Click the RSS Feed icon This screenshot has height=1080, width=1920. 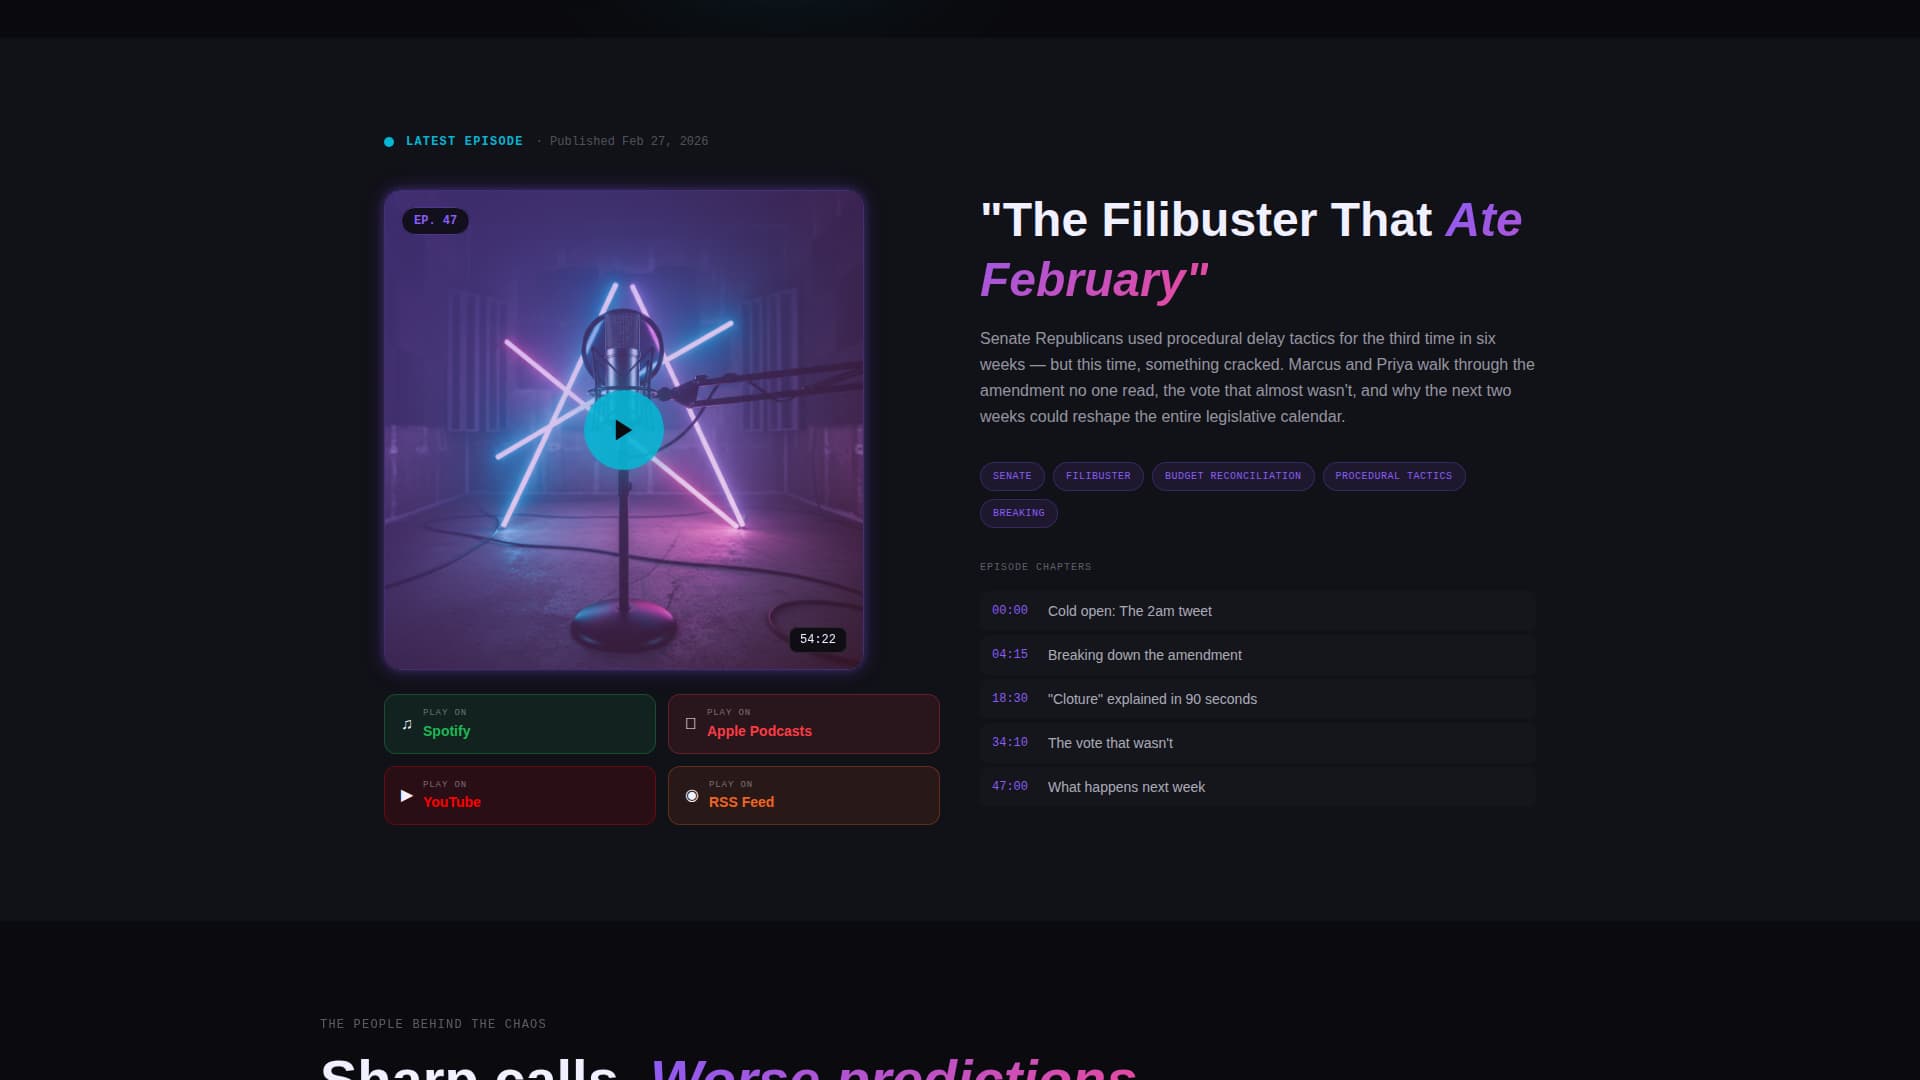point(692,796)
